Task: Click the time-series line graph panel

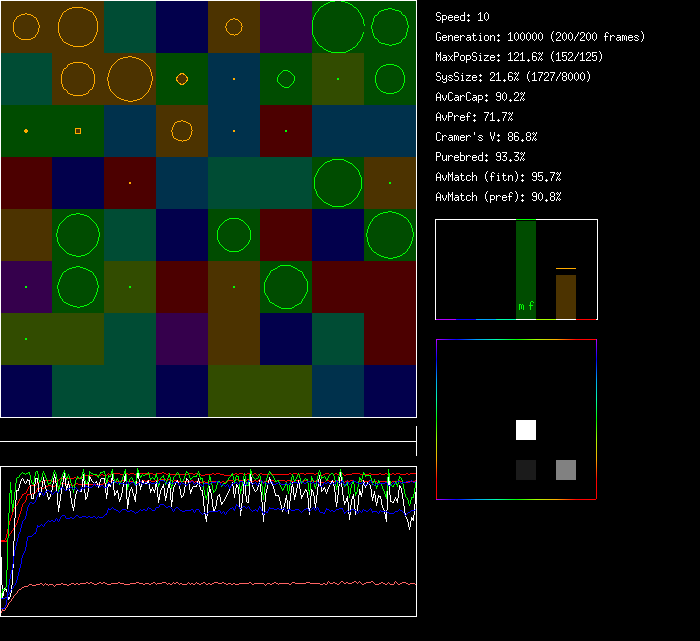Action: (208, 541)
